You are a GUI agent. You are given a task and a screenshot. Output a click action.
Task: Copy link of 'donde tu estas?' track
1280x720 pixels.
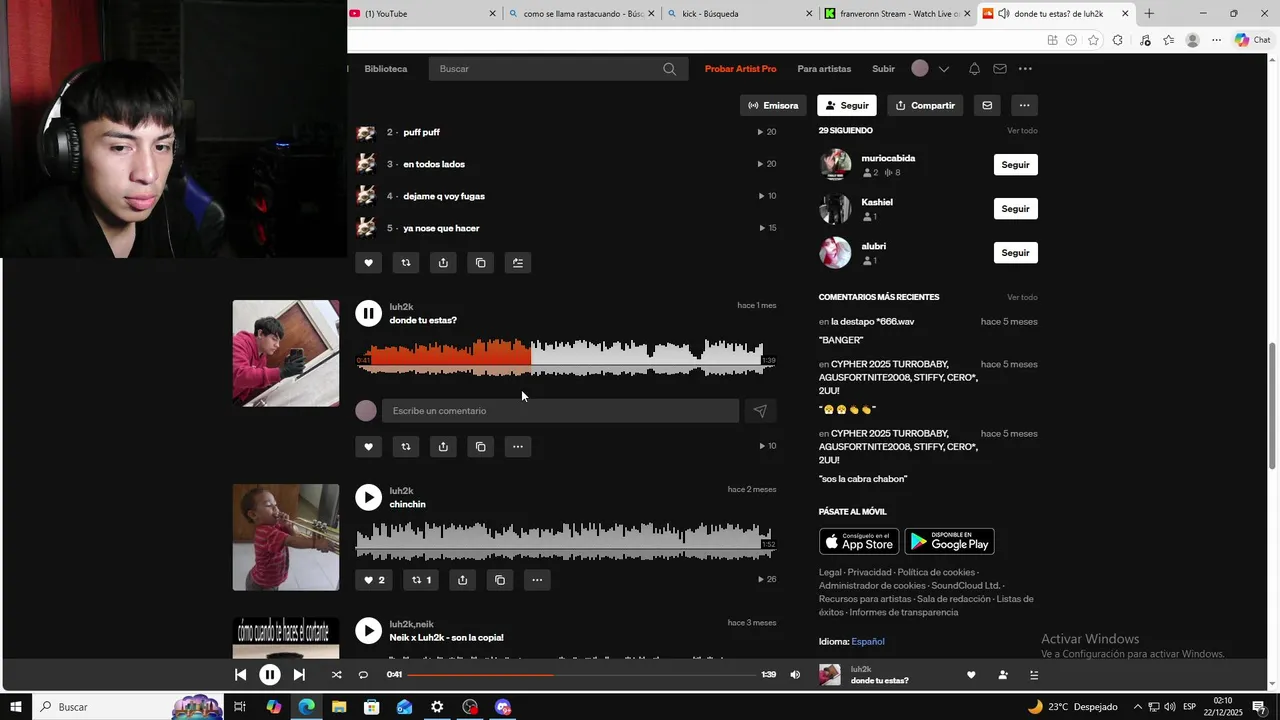(480, 446)
